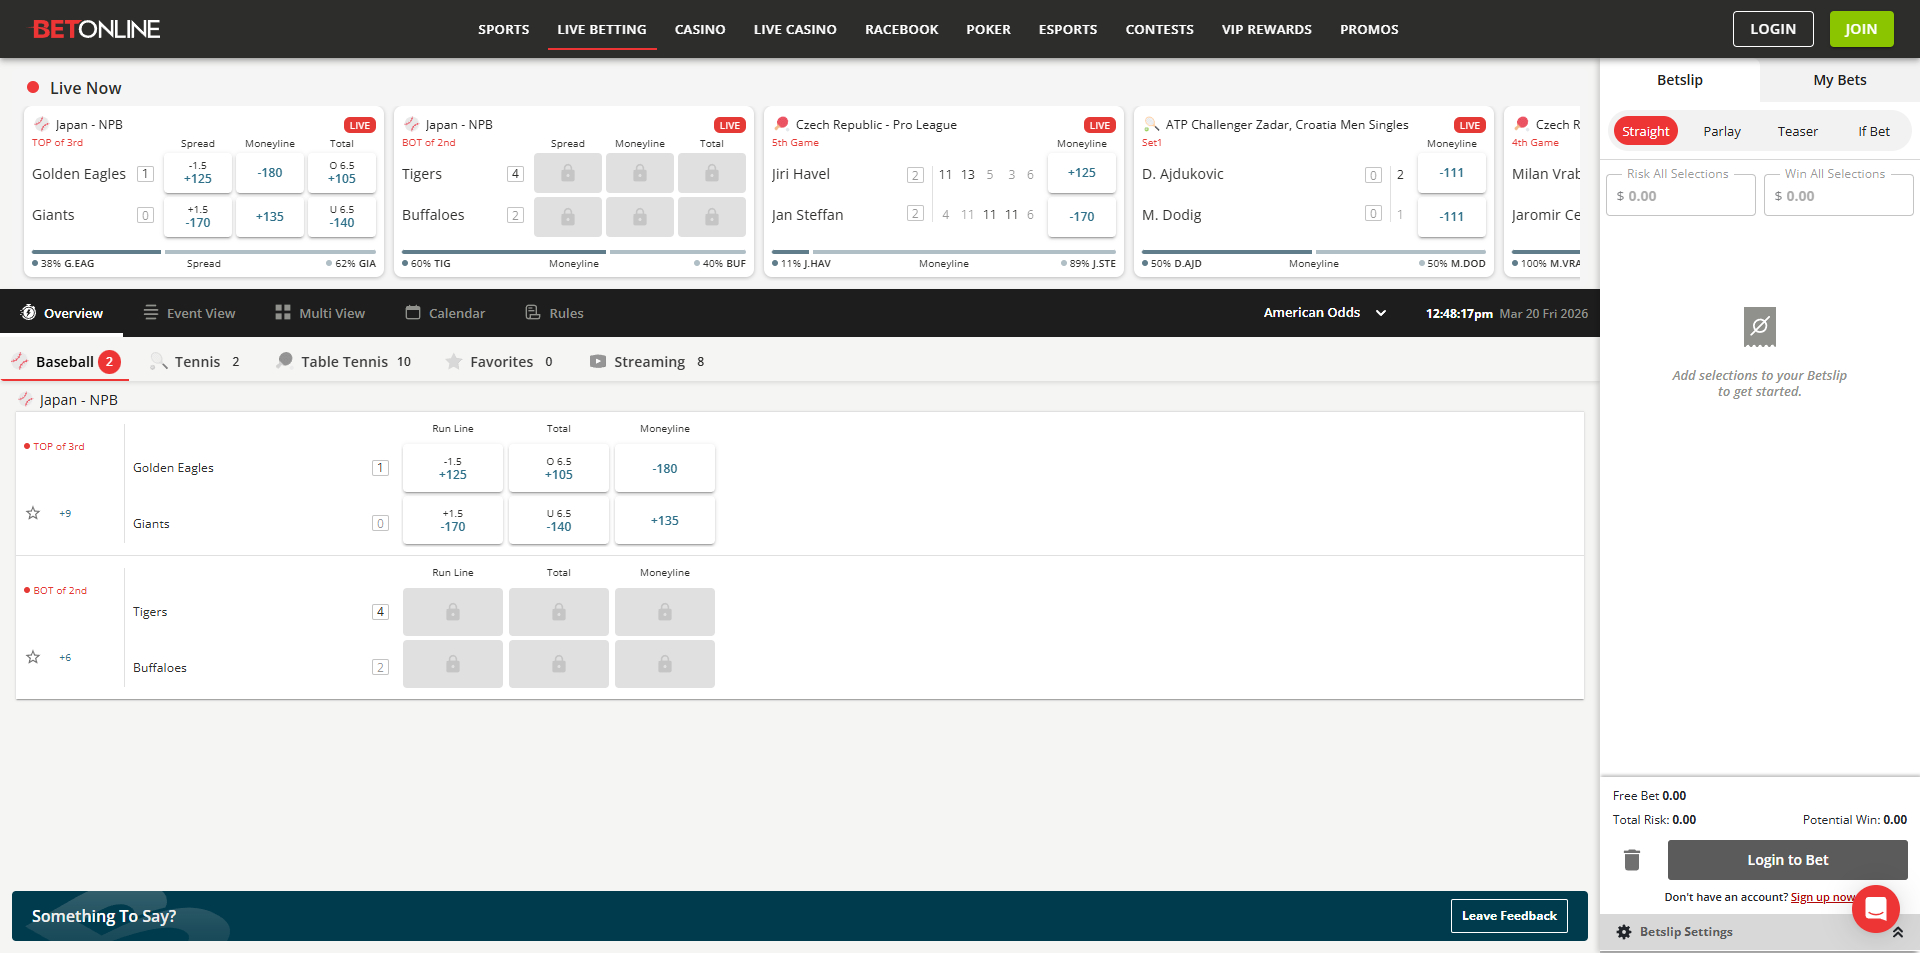Click the Leave Feedback button

pos(1509,916)
